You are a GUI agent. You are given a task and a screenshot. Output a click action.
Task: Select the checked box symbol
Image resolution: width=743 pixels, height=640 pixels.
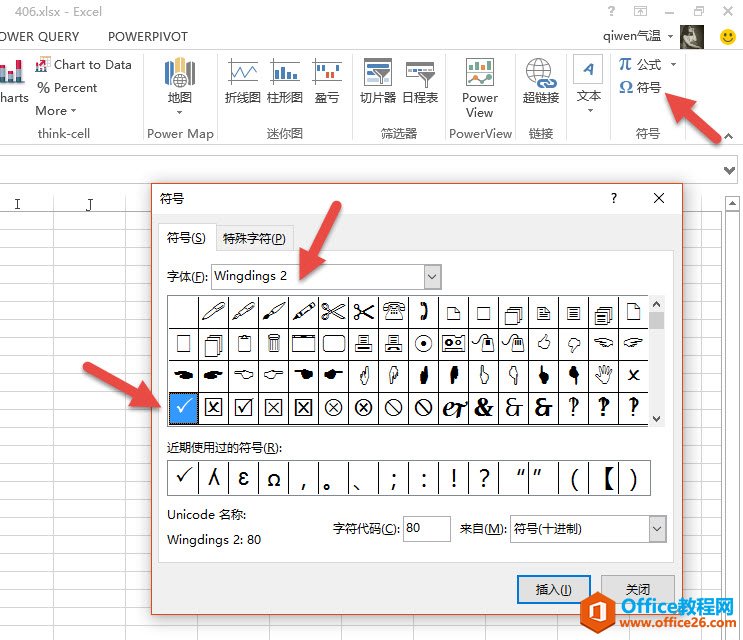tap(244, 407)
